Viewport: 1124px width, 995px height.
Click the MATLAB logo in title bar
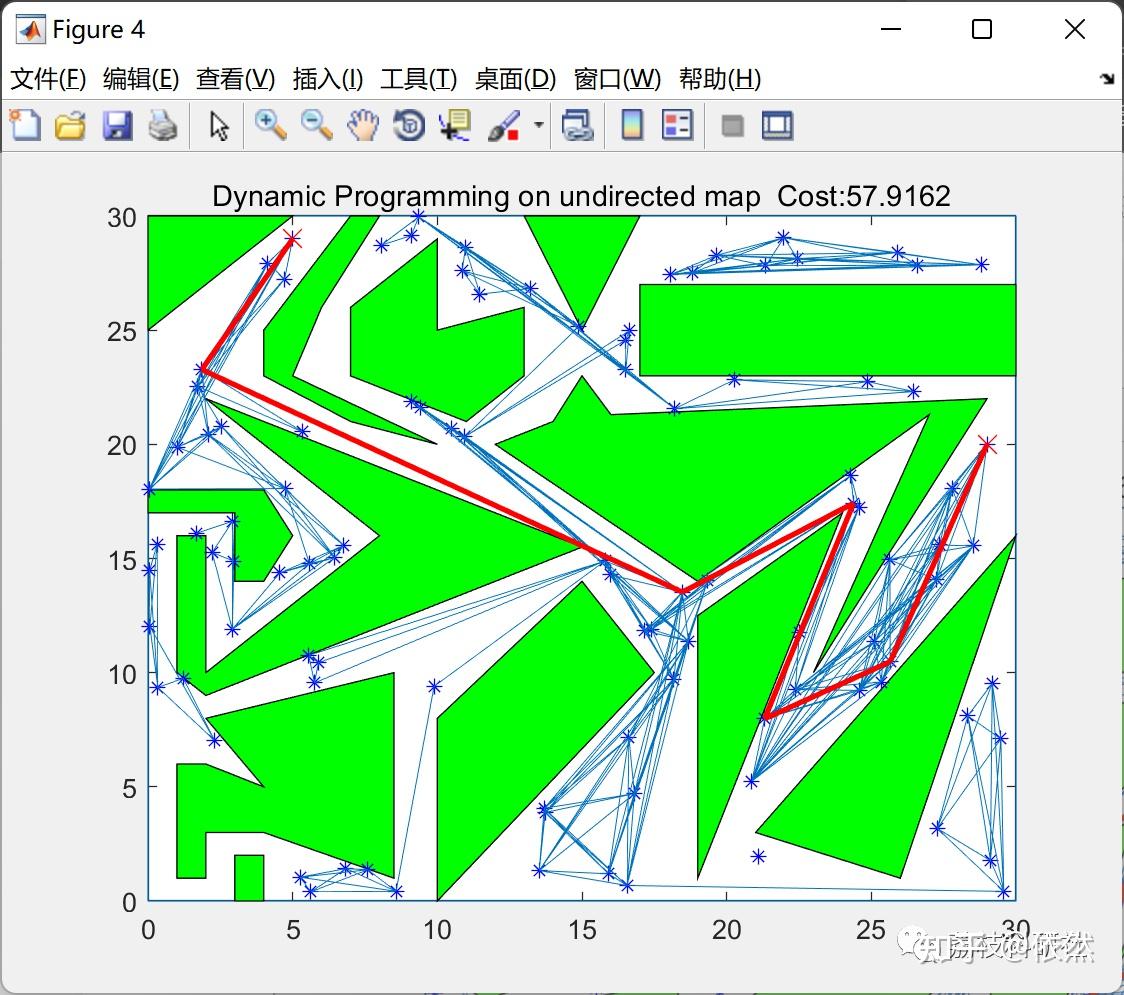(31, 29)
